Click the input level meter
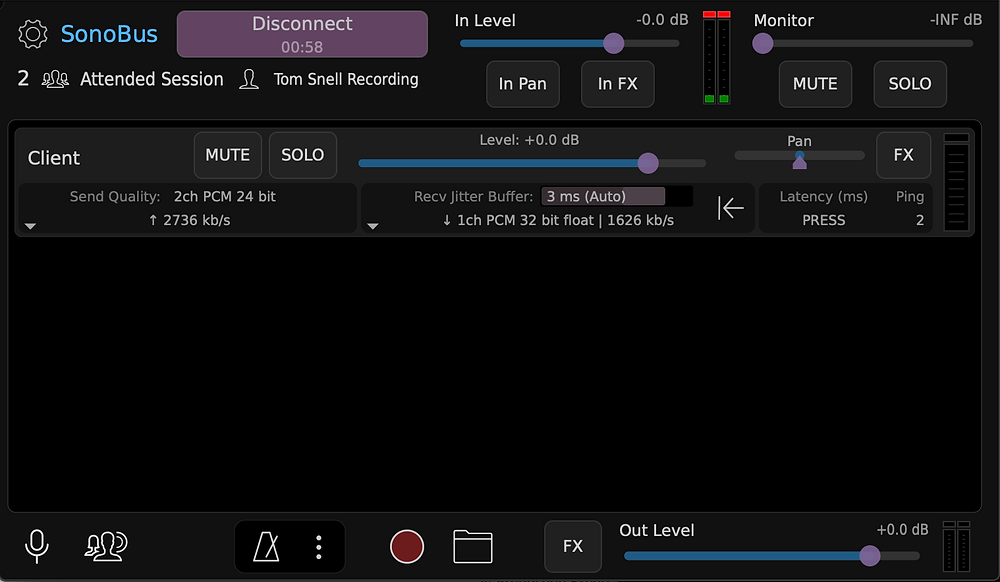The image size is (1000, 582). 716,57
